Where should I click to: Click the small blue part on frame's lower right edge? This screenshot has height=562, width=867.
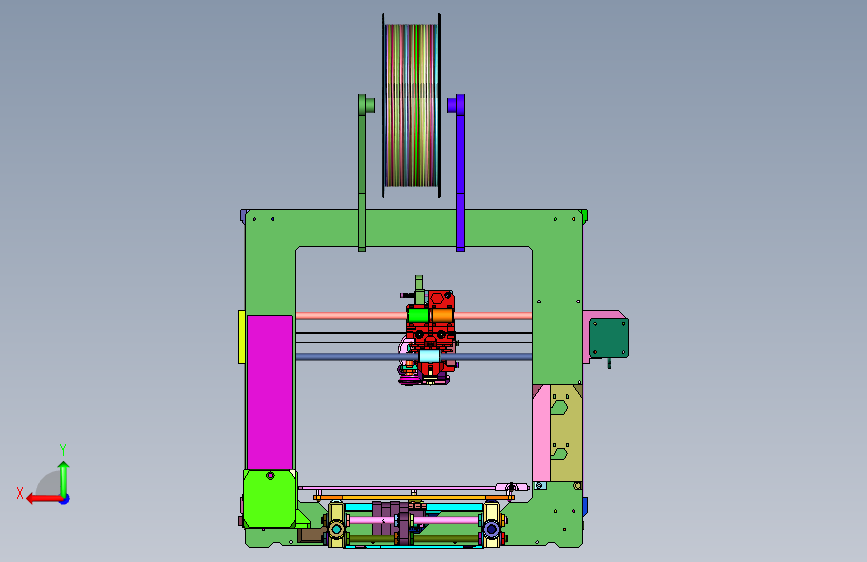click(x=585, y=506)
